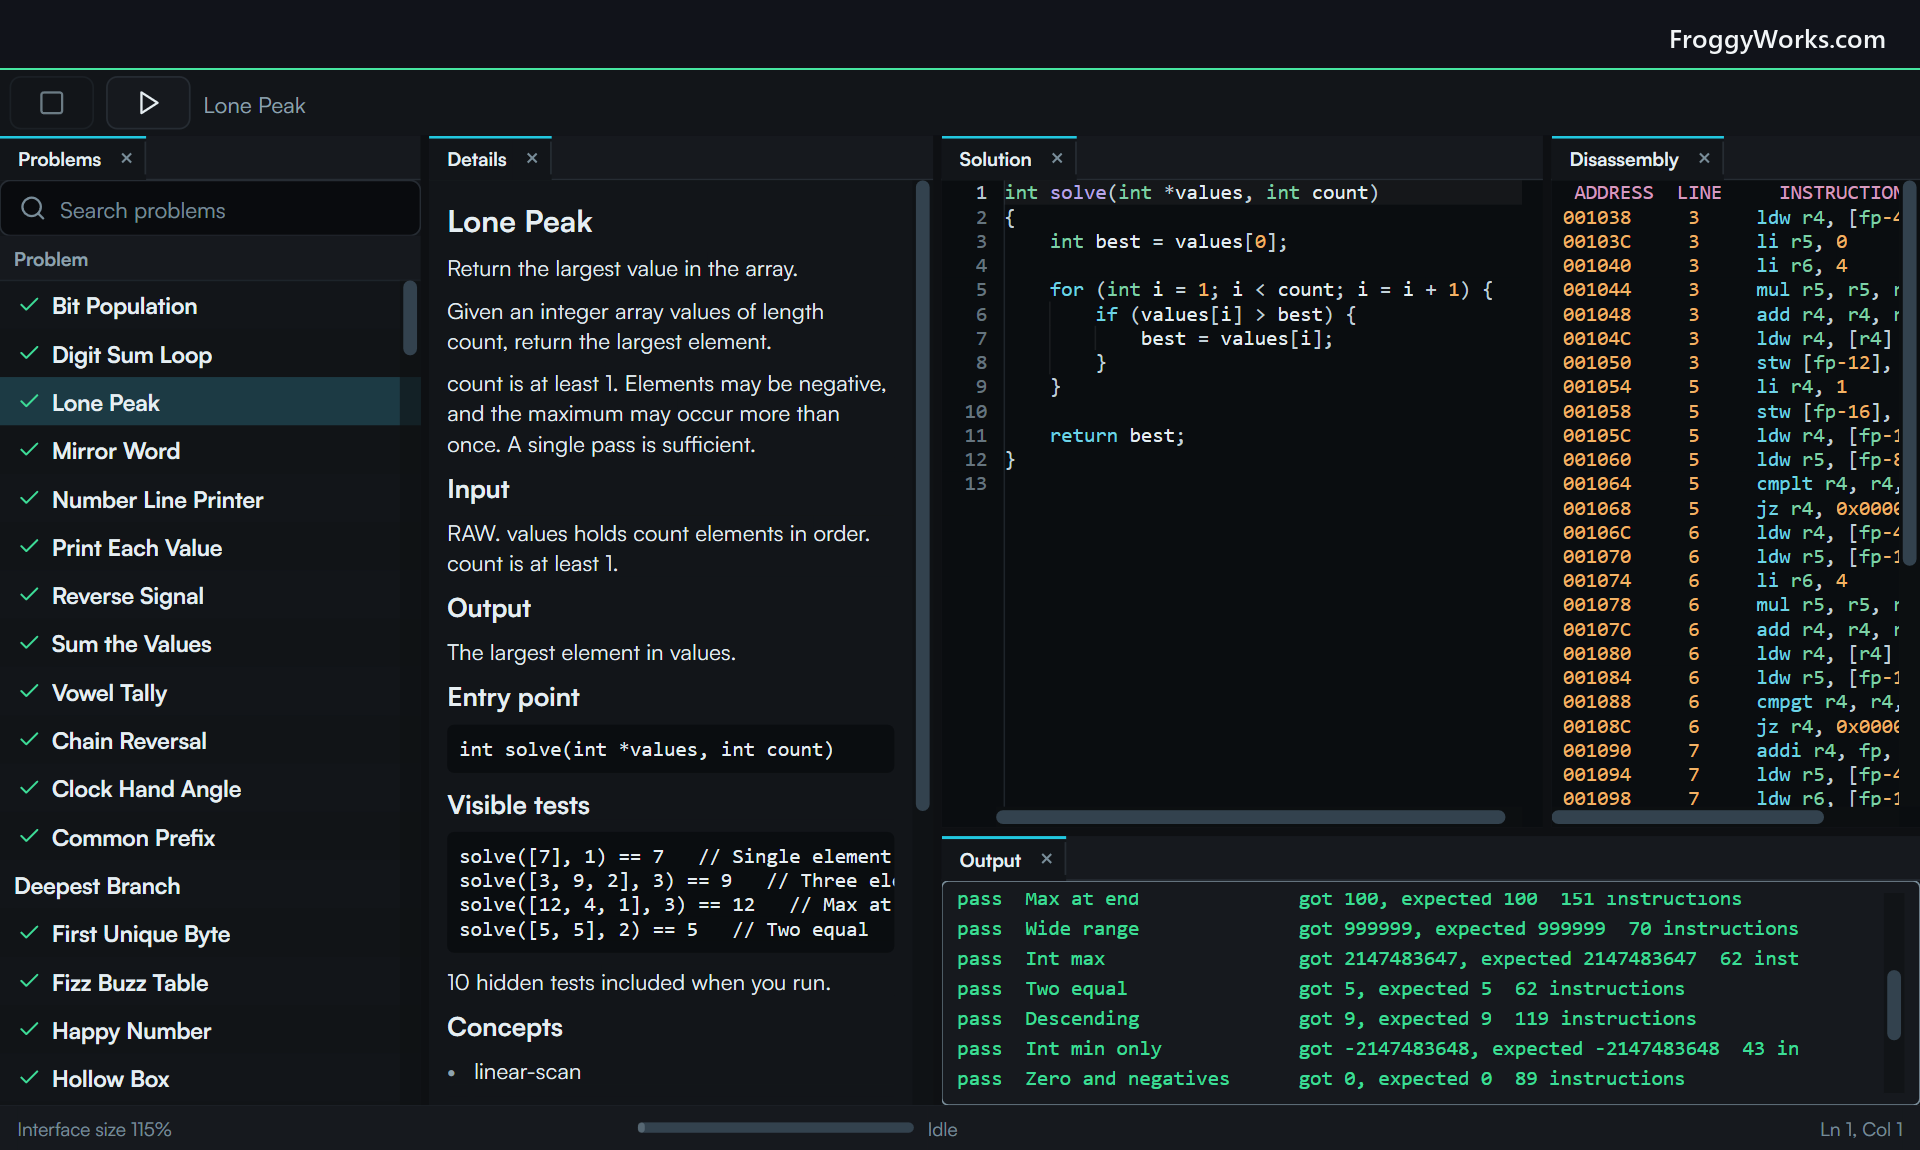The image size is (1920, 1150).
Task: Click line number 5 in the editor gutter
Action: click(981, 290)
